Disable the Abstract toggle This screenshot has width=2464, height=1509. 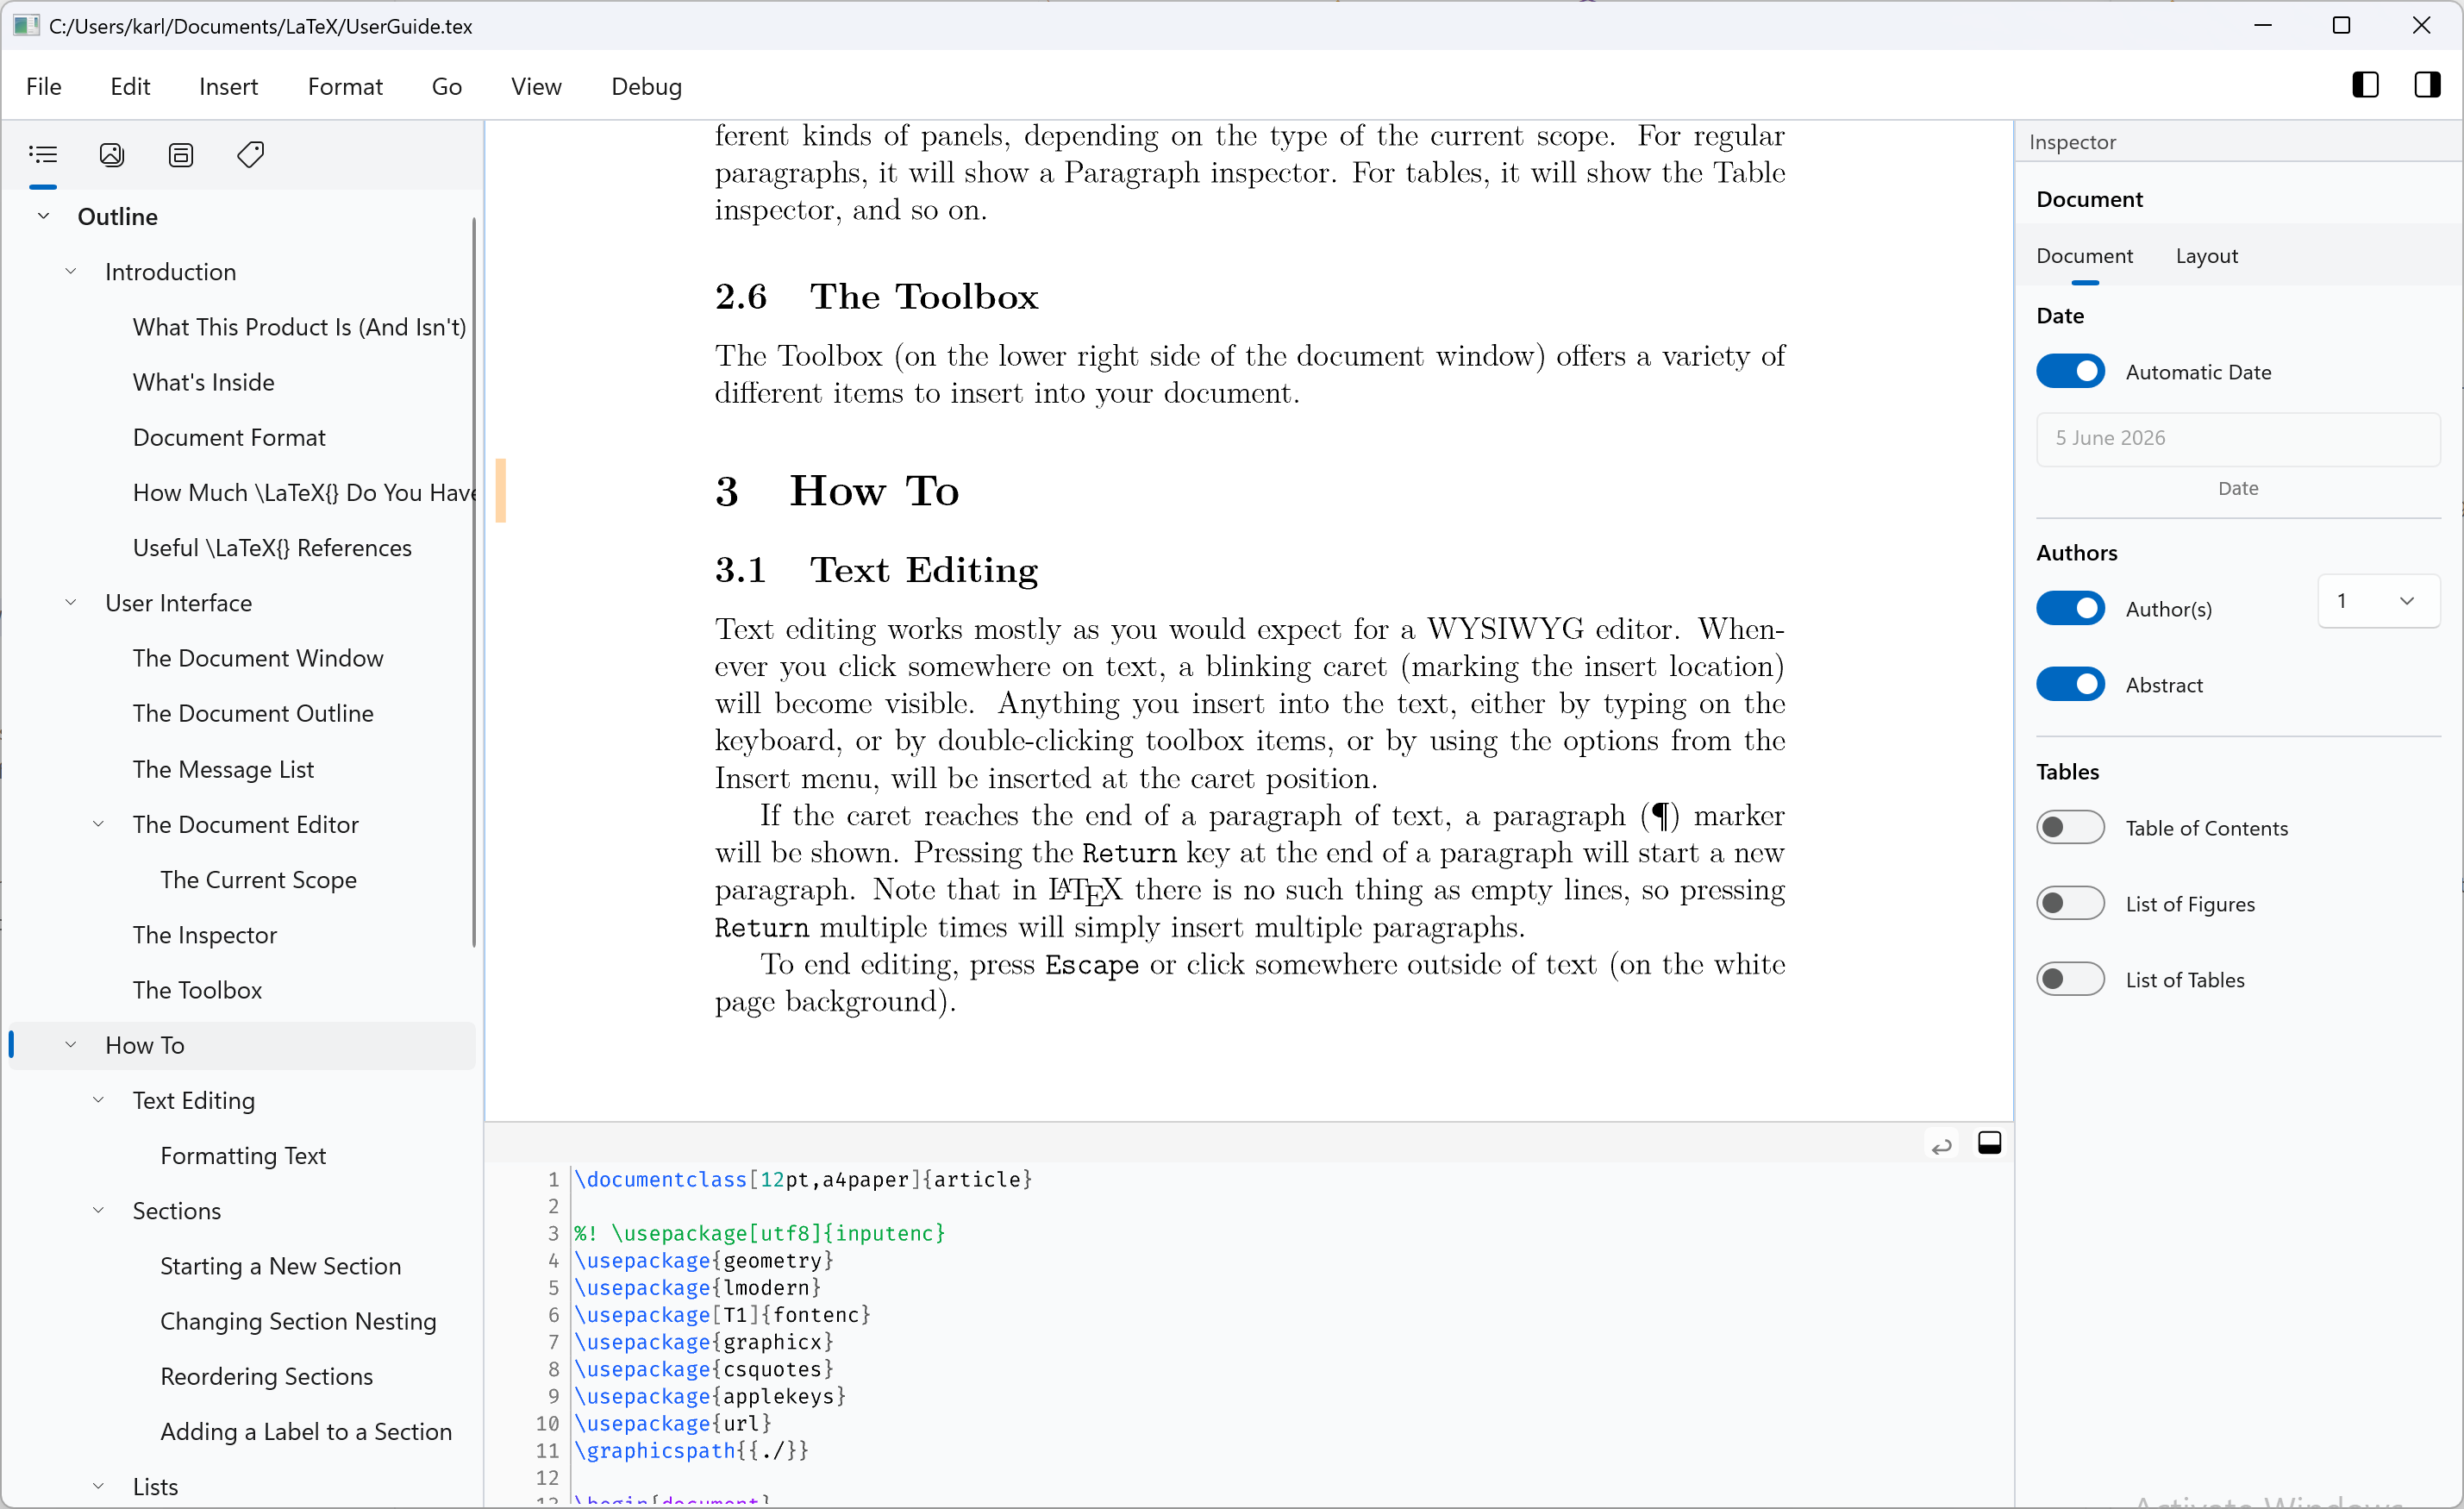[x=2070, y=684]
